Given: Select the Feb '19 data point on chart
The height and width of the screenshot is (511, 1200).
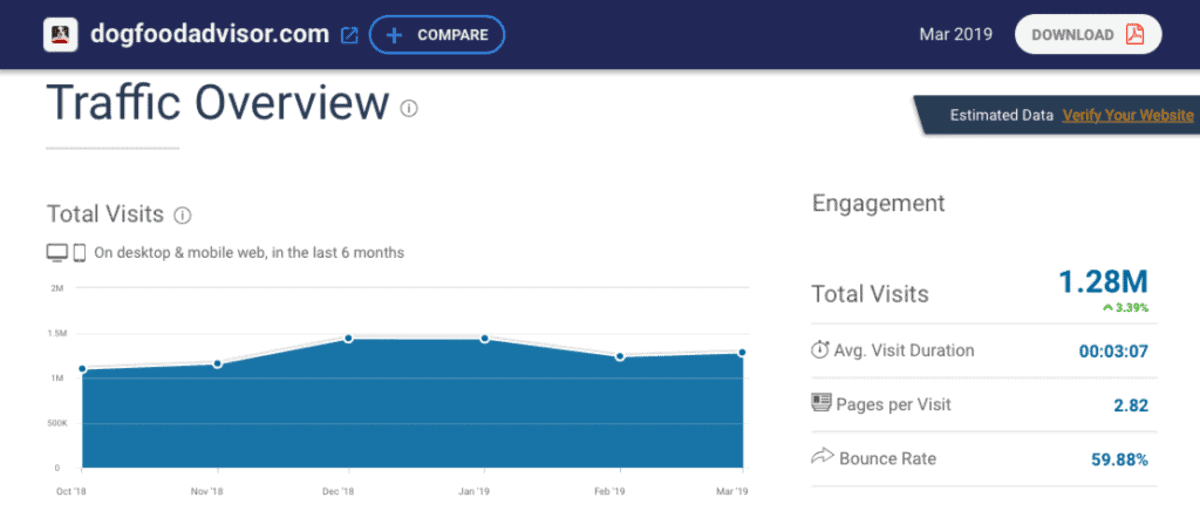Looking at the screenshot, I should pyautogui.click(x=620, y=356).
